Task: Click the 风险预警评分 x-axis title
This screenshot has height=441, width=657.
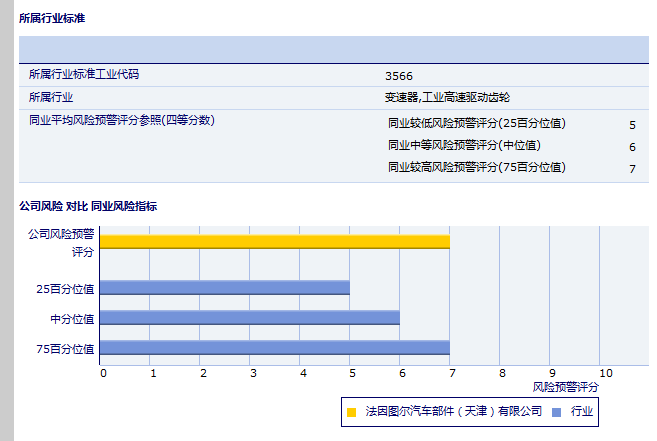Action: coord(565,386)
